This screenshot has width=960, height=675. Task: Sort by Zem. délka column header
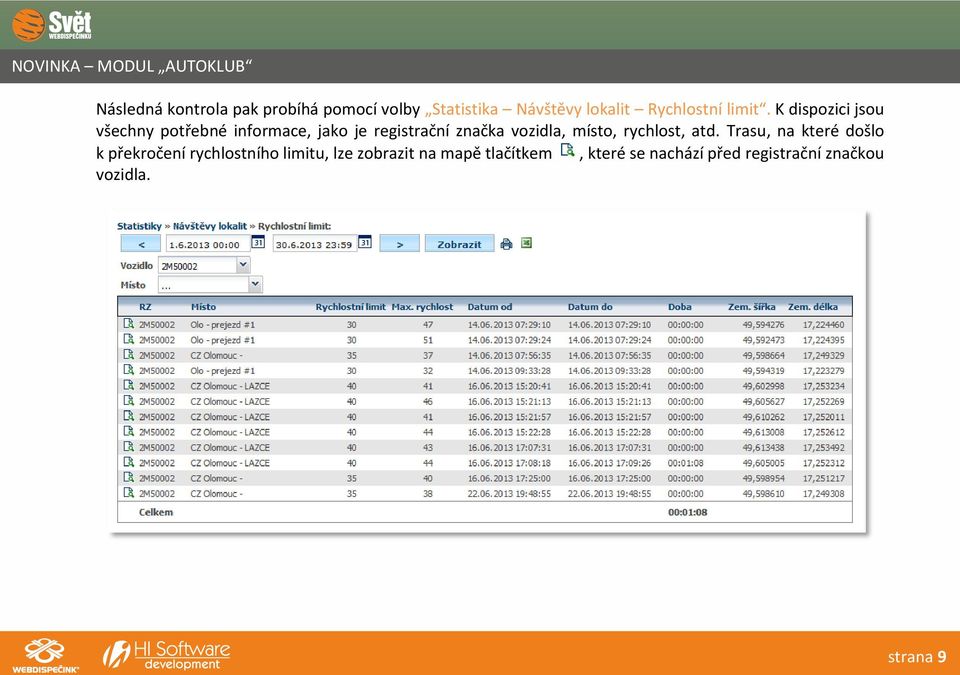[x=813, y=307]
